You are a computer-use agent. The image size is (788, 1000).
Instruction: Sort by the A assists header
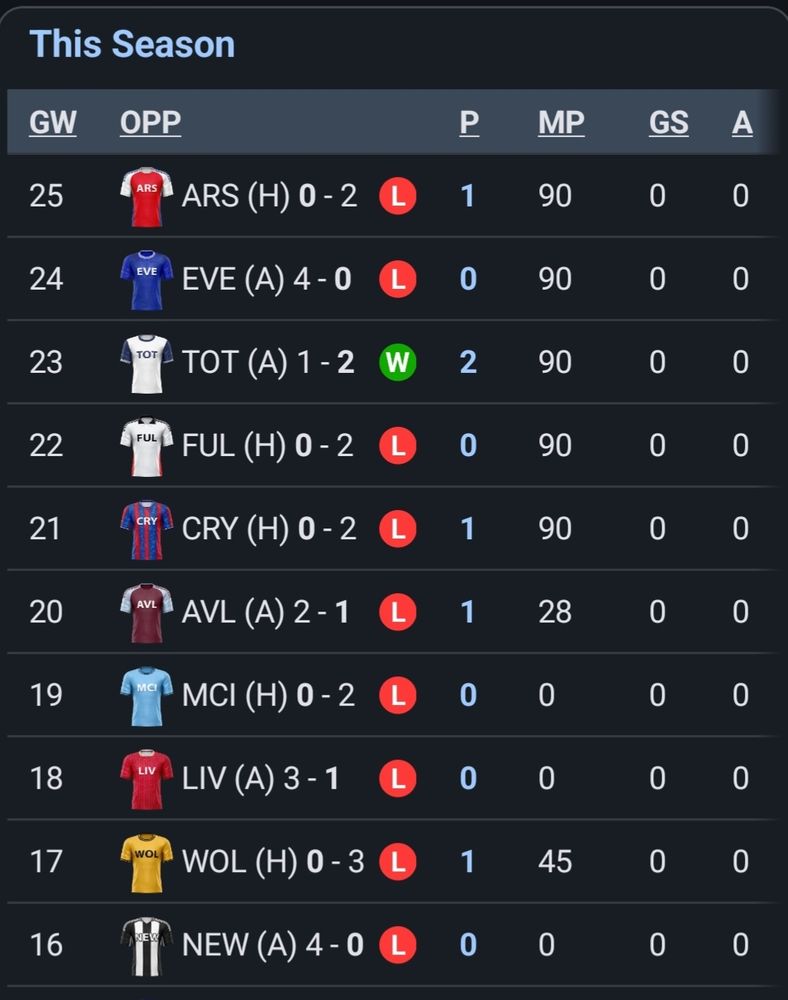(x=742, y=122)
